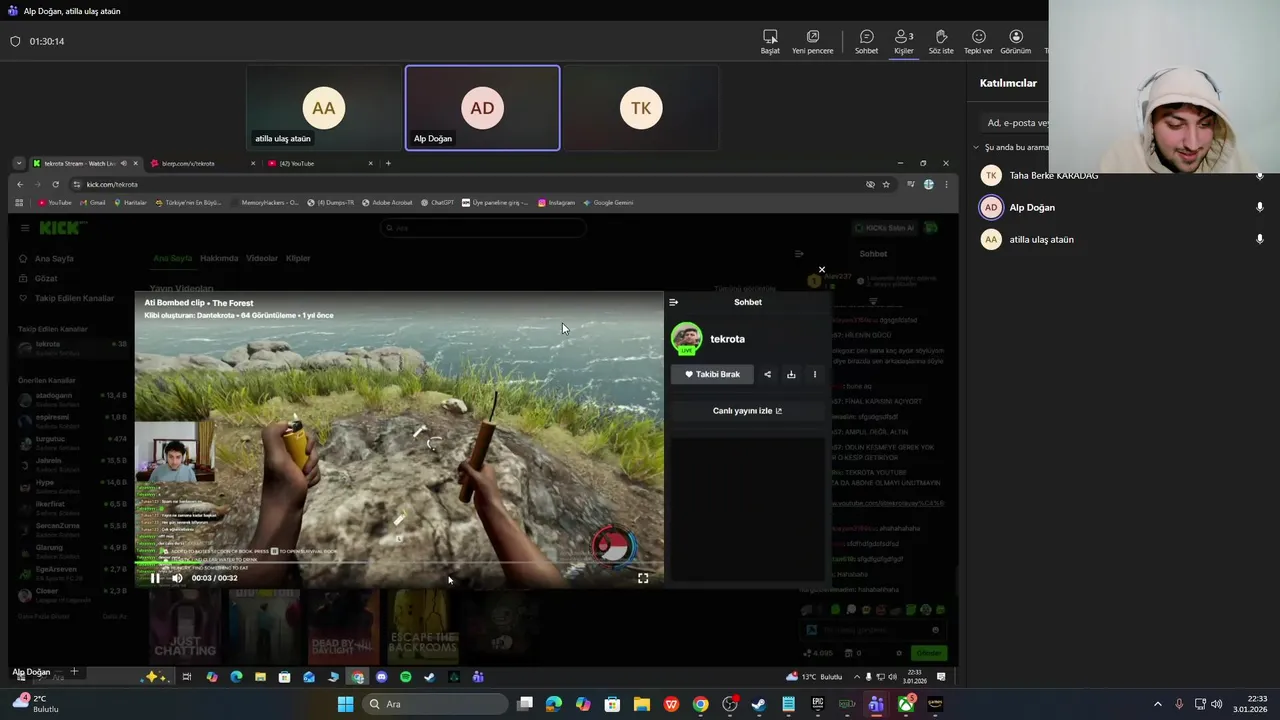Open File Explorer from Windows taskbar
The height and width of the screenshot is (720, 1280).
[x=641, y=704]
